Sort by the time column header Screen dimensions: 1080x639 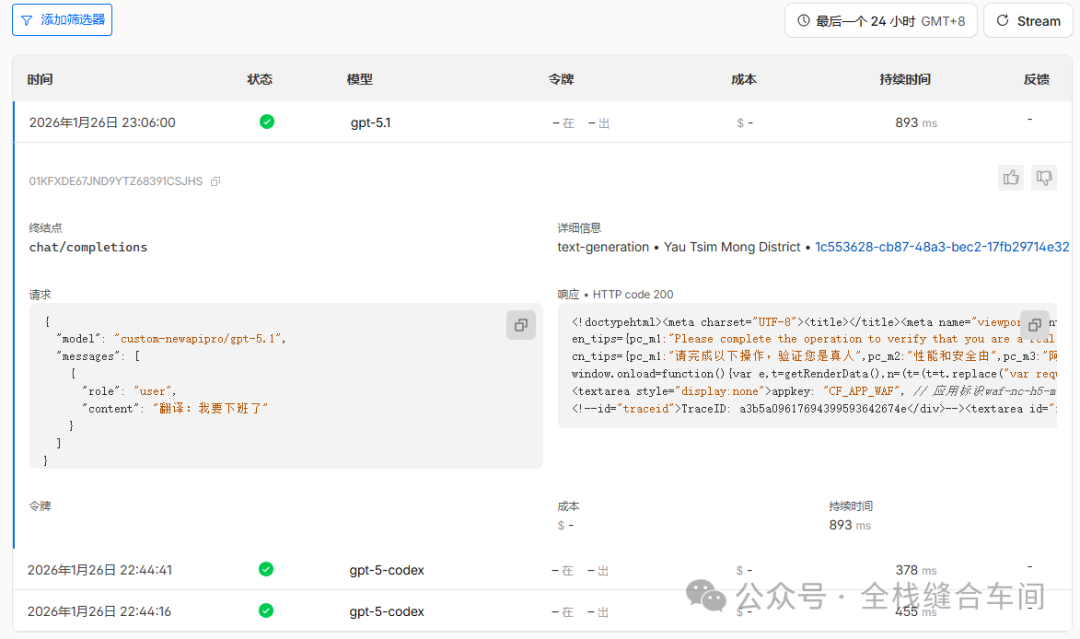click(41, 80)
